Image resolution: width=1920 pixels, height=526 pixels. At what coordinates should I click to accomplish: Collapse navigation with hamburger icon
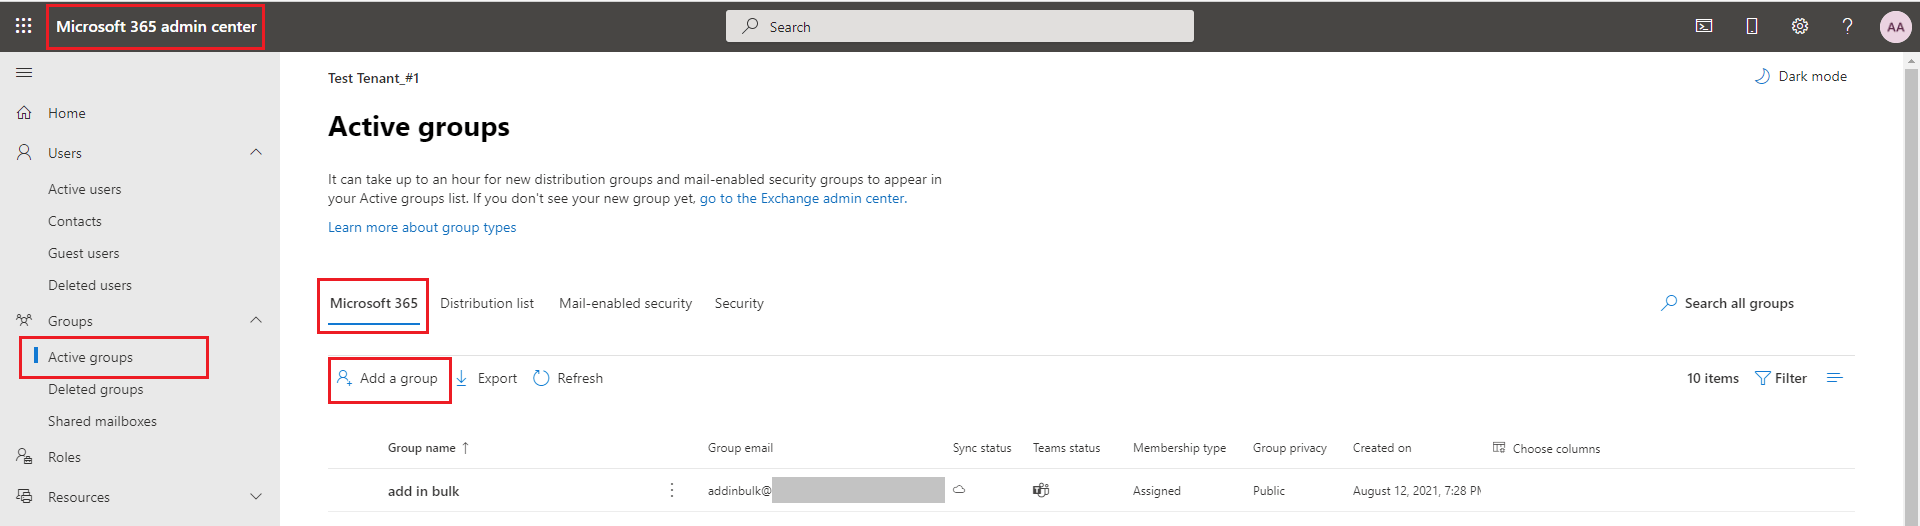[24, 73]
